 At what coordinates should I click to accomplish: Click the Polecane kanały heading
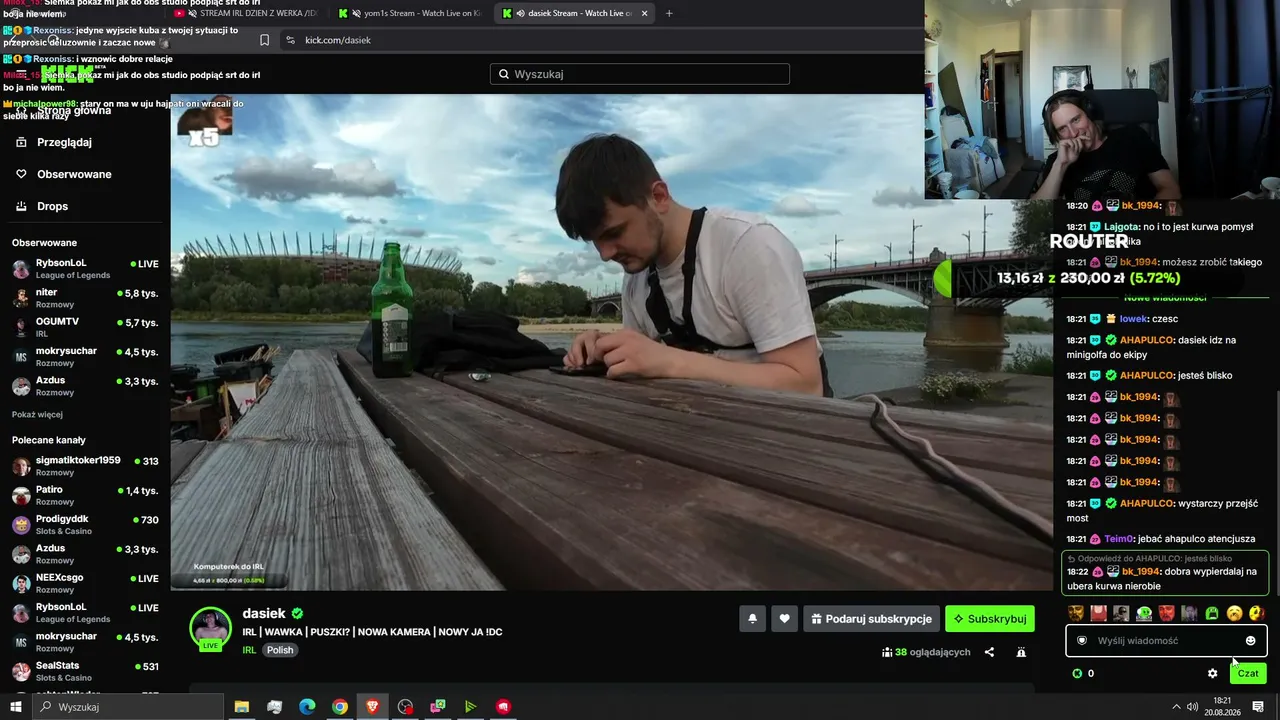(48, 440)
